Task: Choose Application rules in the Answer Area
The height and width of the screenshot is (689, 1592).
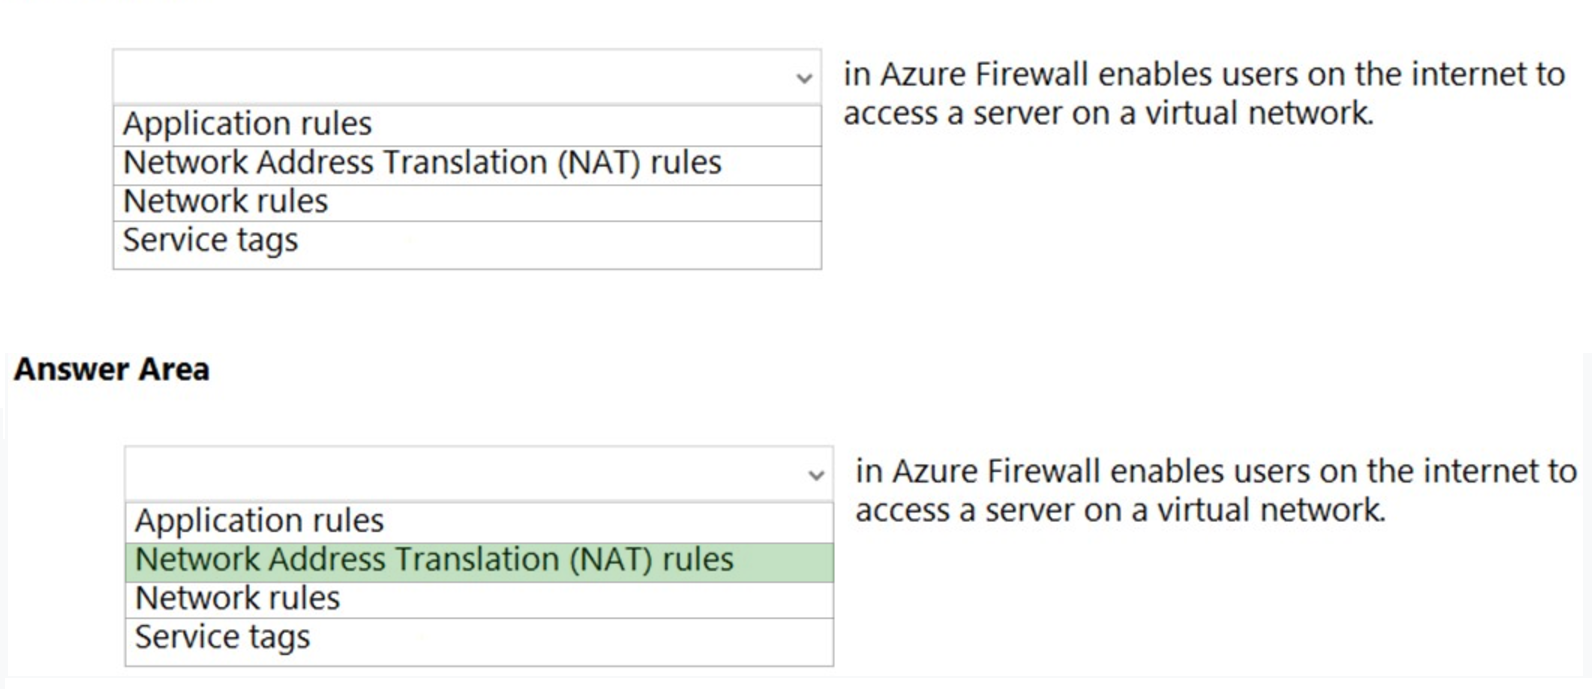Action: coord(259,520)
